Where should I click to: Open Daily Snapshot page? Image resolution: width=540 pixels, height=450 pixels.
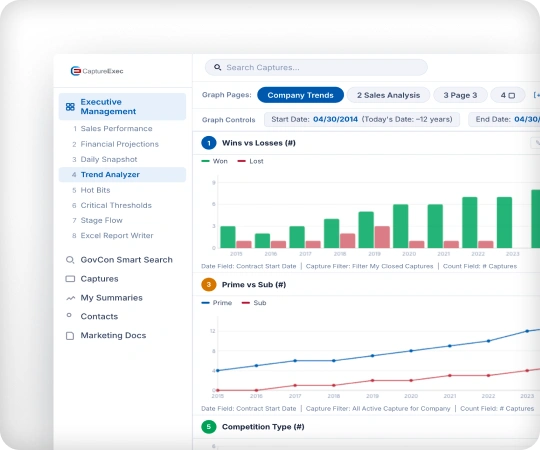click(108, 159)
